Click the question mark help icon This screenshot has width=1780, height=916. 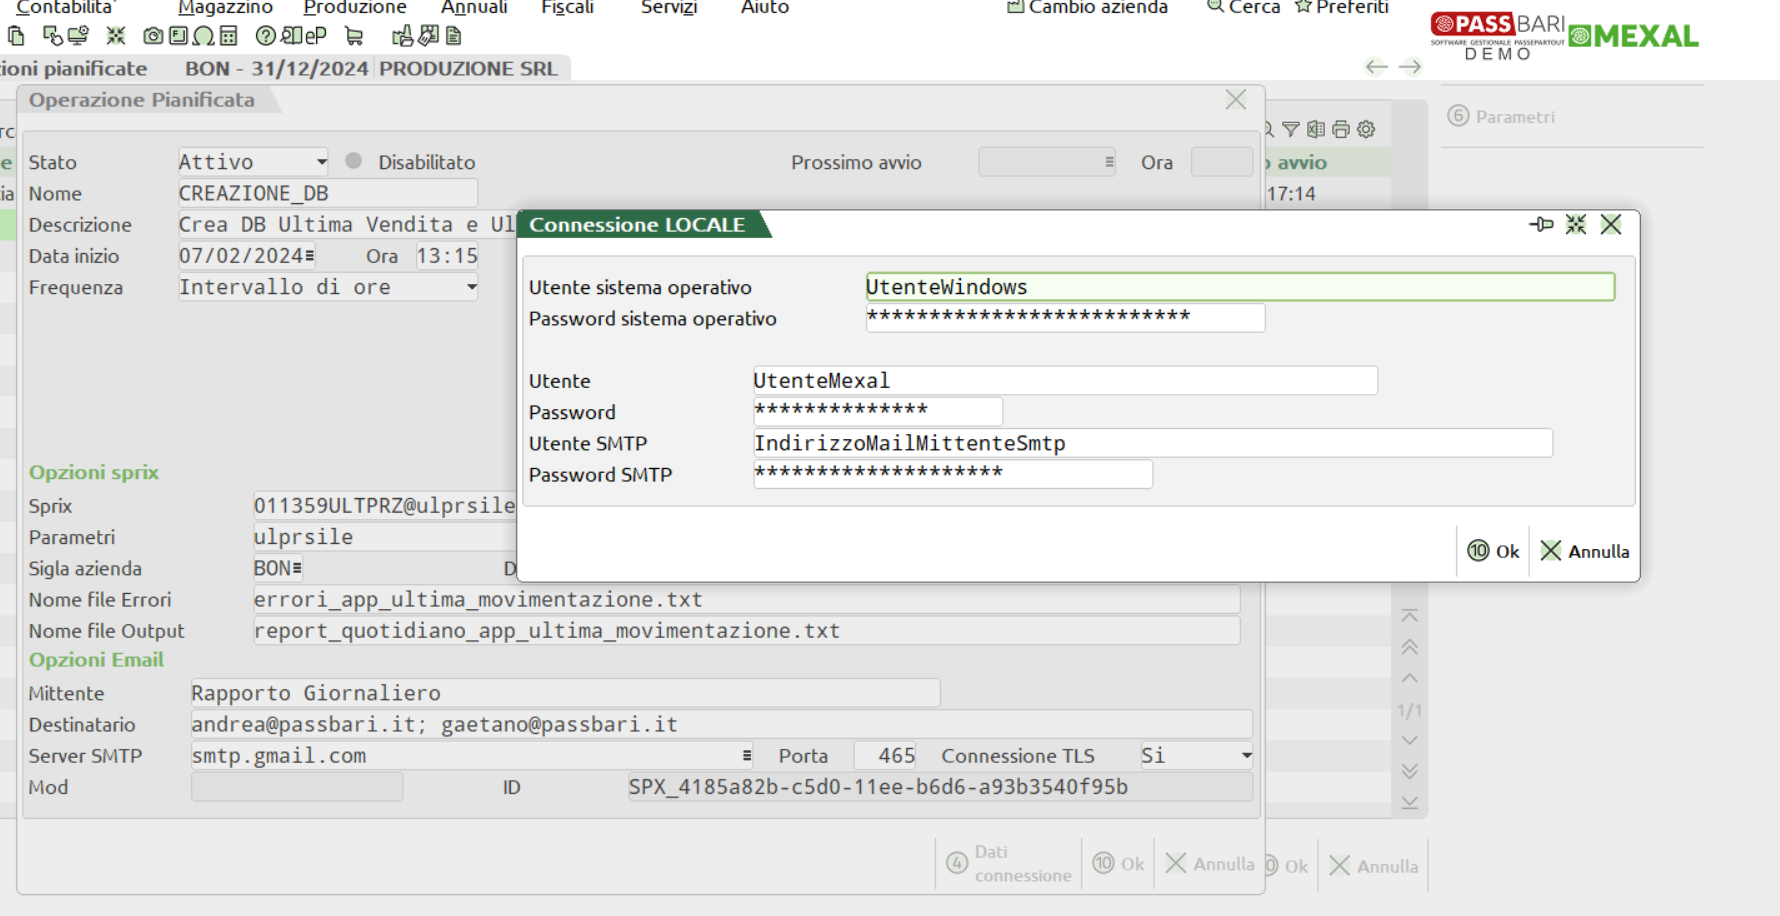[x=265, y=36]
